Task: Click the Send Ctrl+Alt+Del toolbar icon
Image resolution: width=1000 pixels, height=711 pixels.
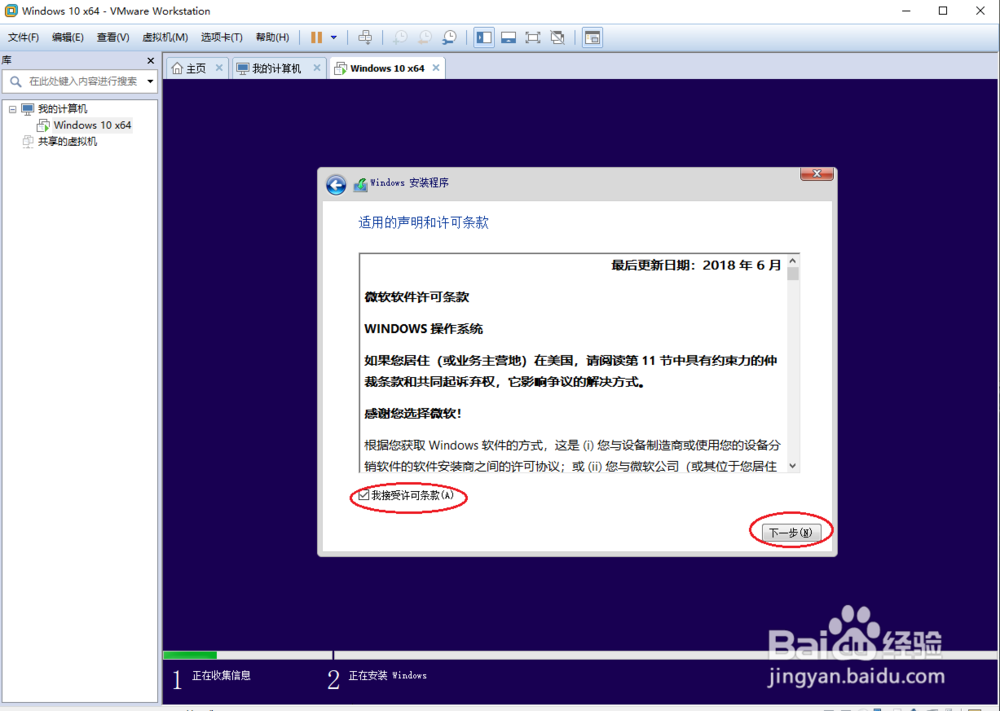Action: (x=365, y=37)
